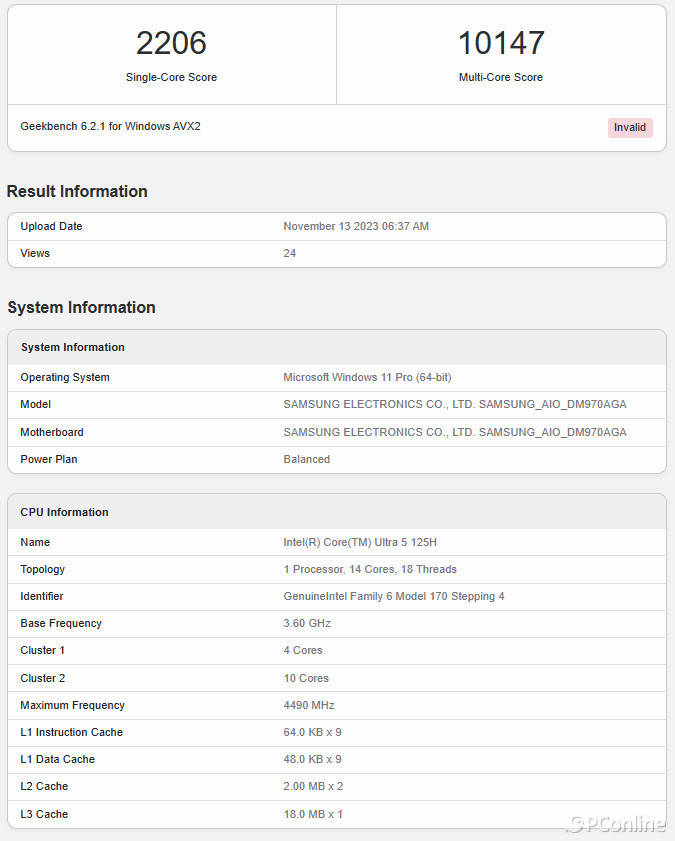
Task: Click the Views row label
Action: pos(35,253)
